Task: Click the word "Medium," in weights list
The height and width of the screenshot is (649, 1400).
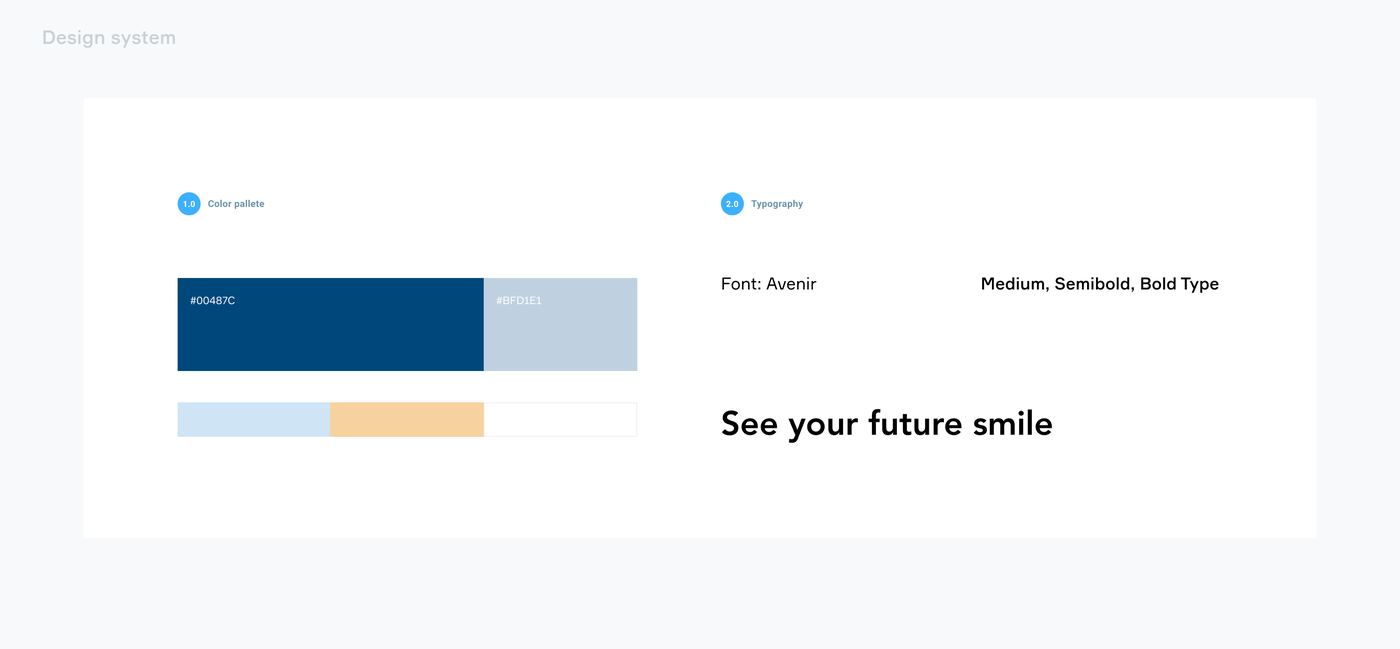Action: (1015, 284)
